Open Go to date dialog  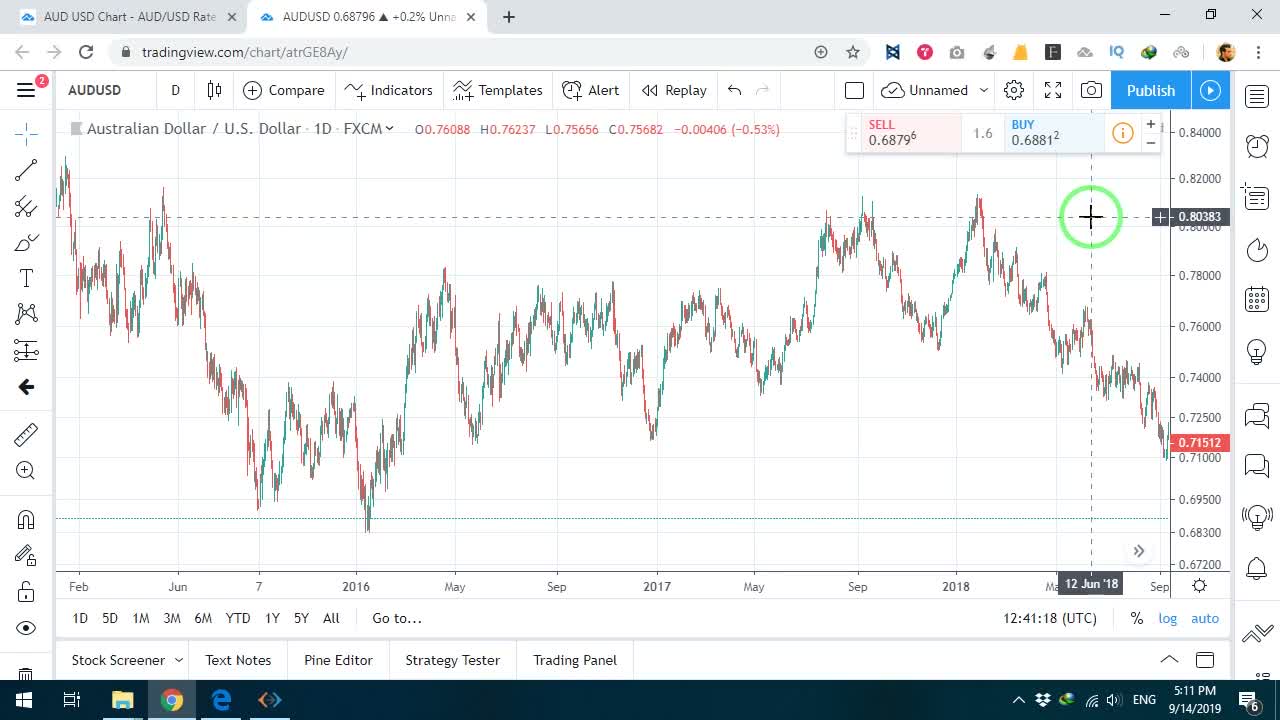point(397,618)
